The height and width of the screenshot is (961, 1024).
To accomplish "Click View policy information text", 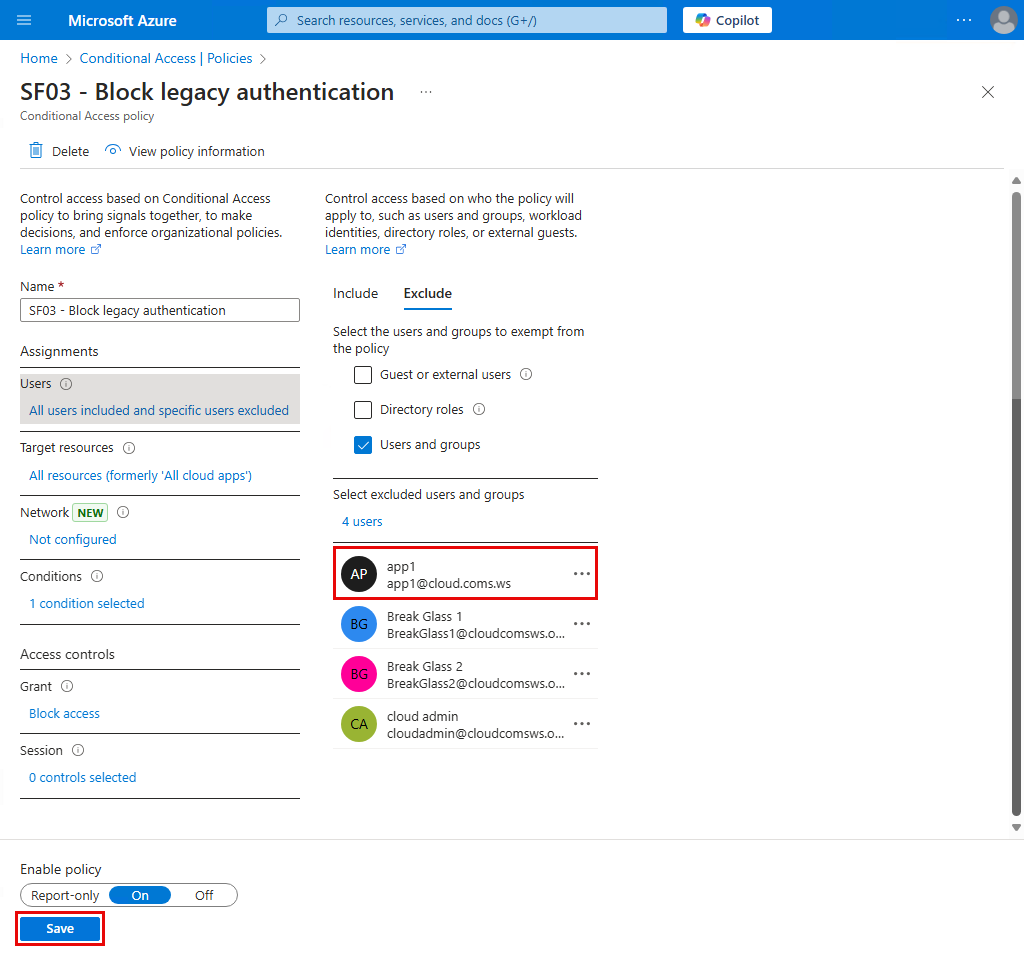I will 197,151.
